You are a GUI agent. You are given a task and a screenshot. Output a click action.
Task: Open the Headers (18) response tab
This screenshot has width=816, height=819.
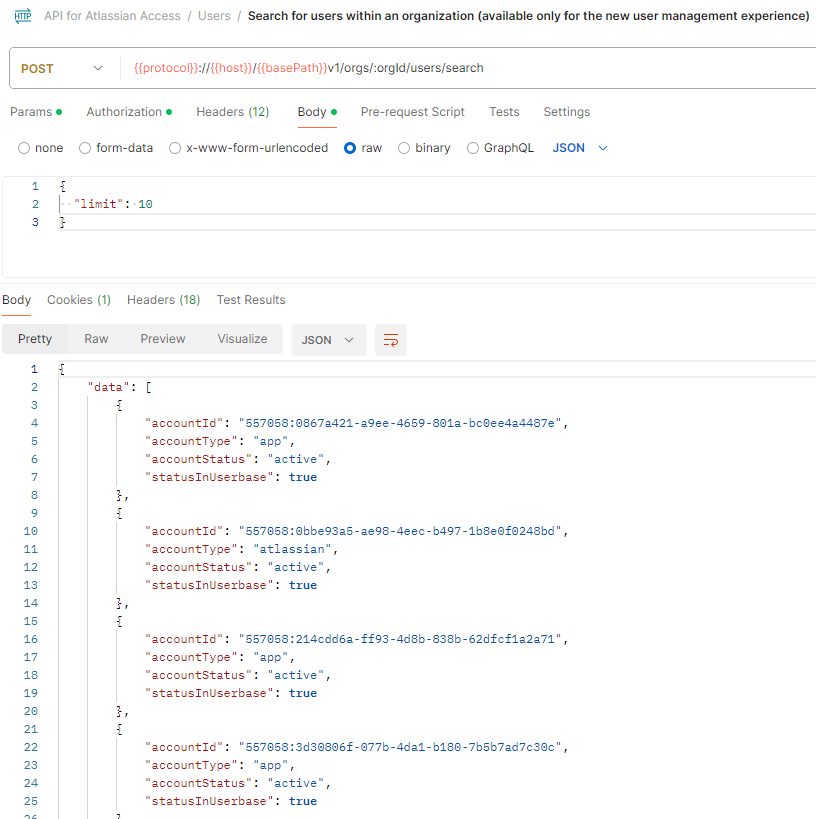coord(164,300)
